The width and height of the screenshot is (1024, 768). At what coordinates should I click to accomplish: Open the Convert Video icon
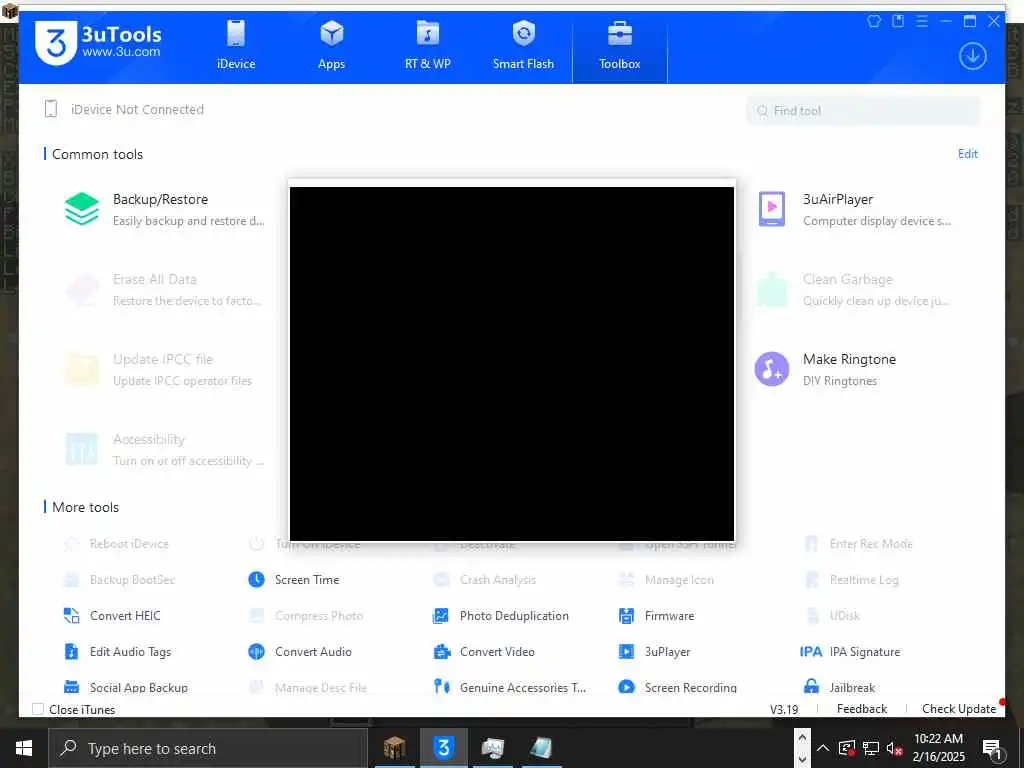[441, 651]
